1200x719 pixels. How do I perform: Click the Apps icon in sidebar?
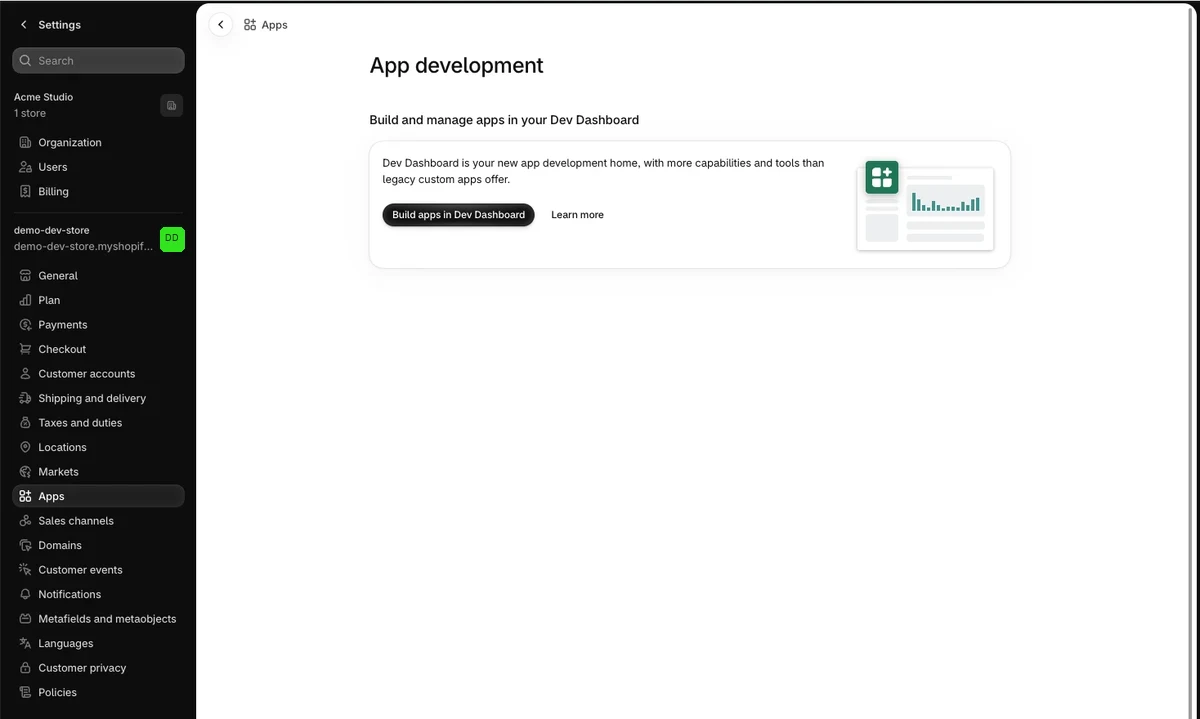click(x=26, y=496)
